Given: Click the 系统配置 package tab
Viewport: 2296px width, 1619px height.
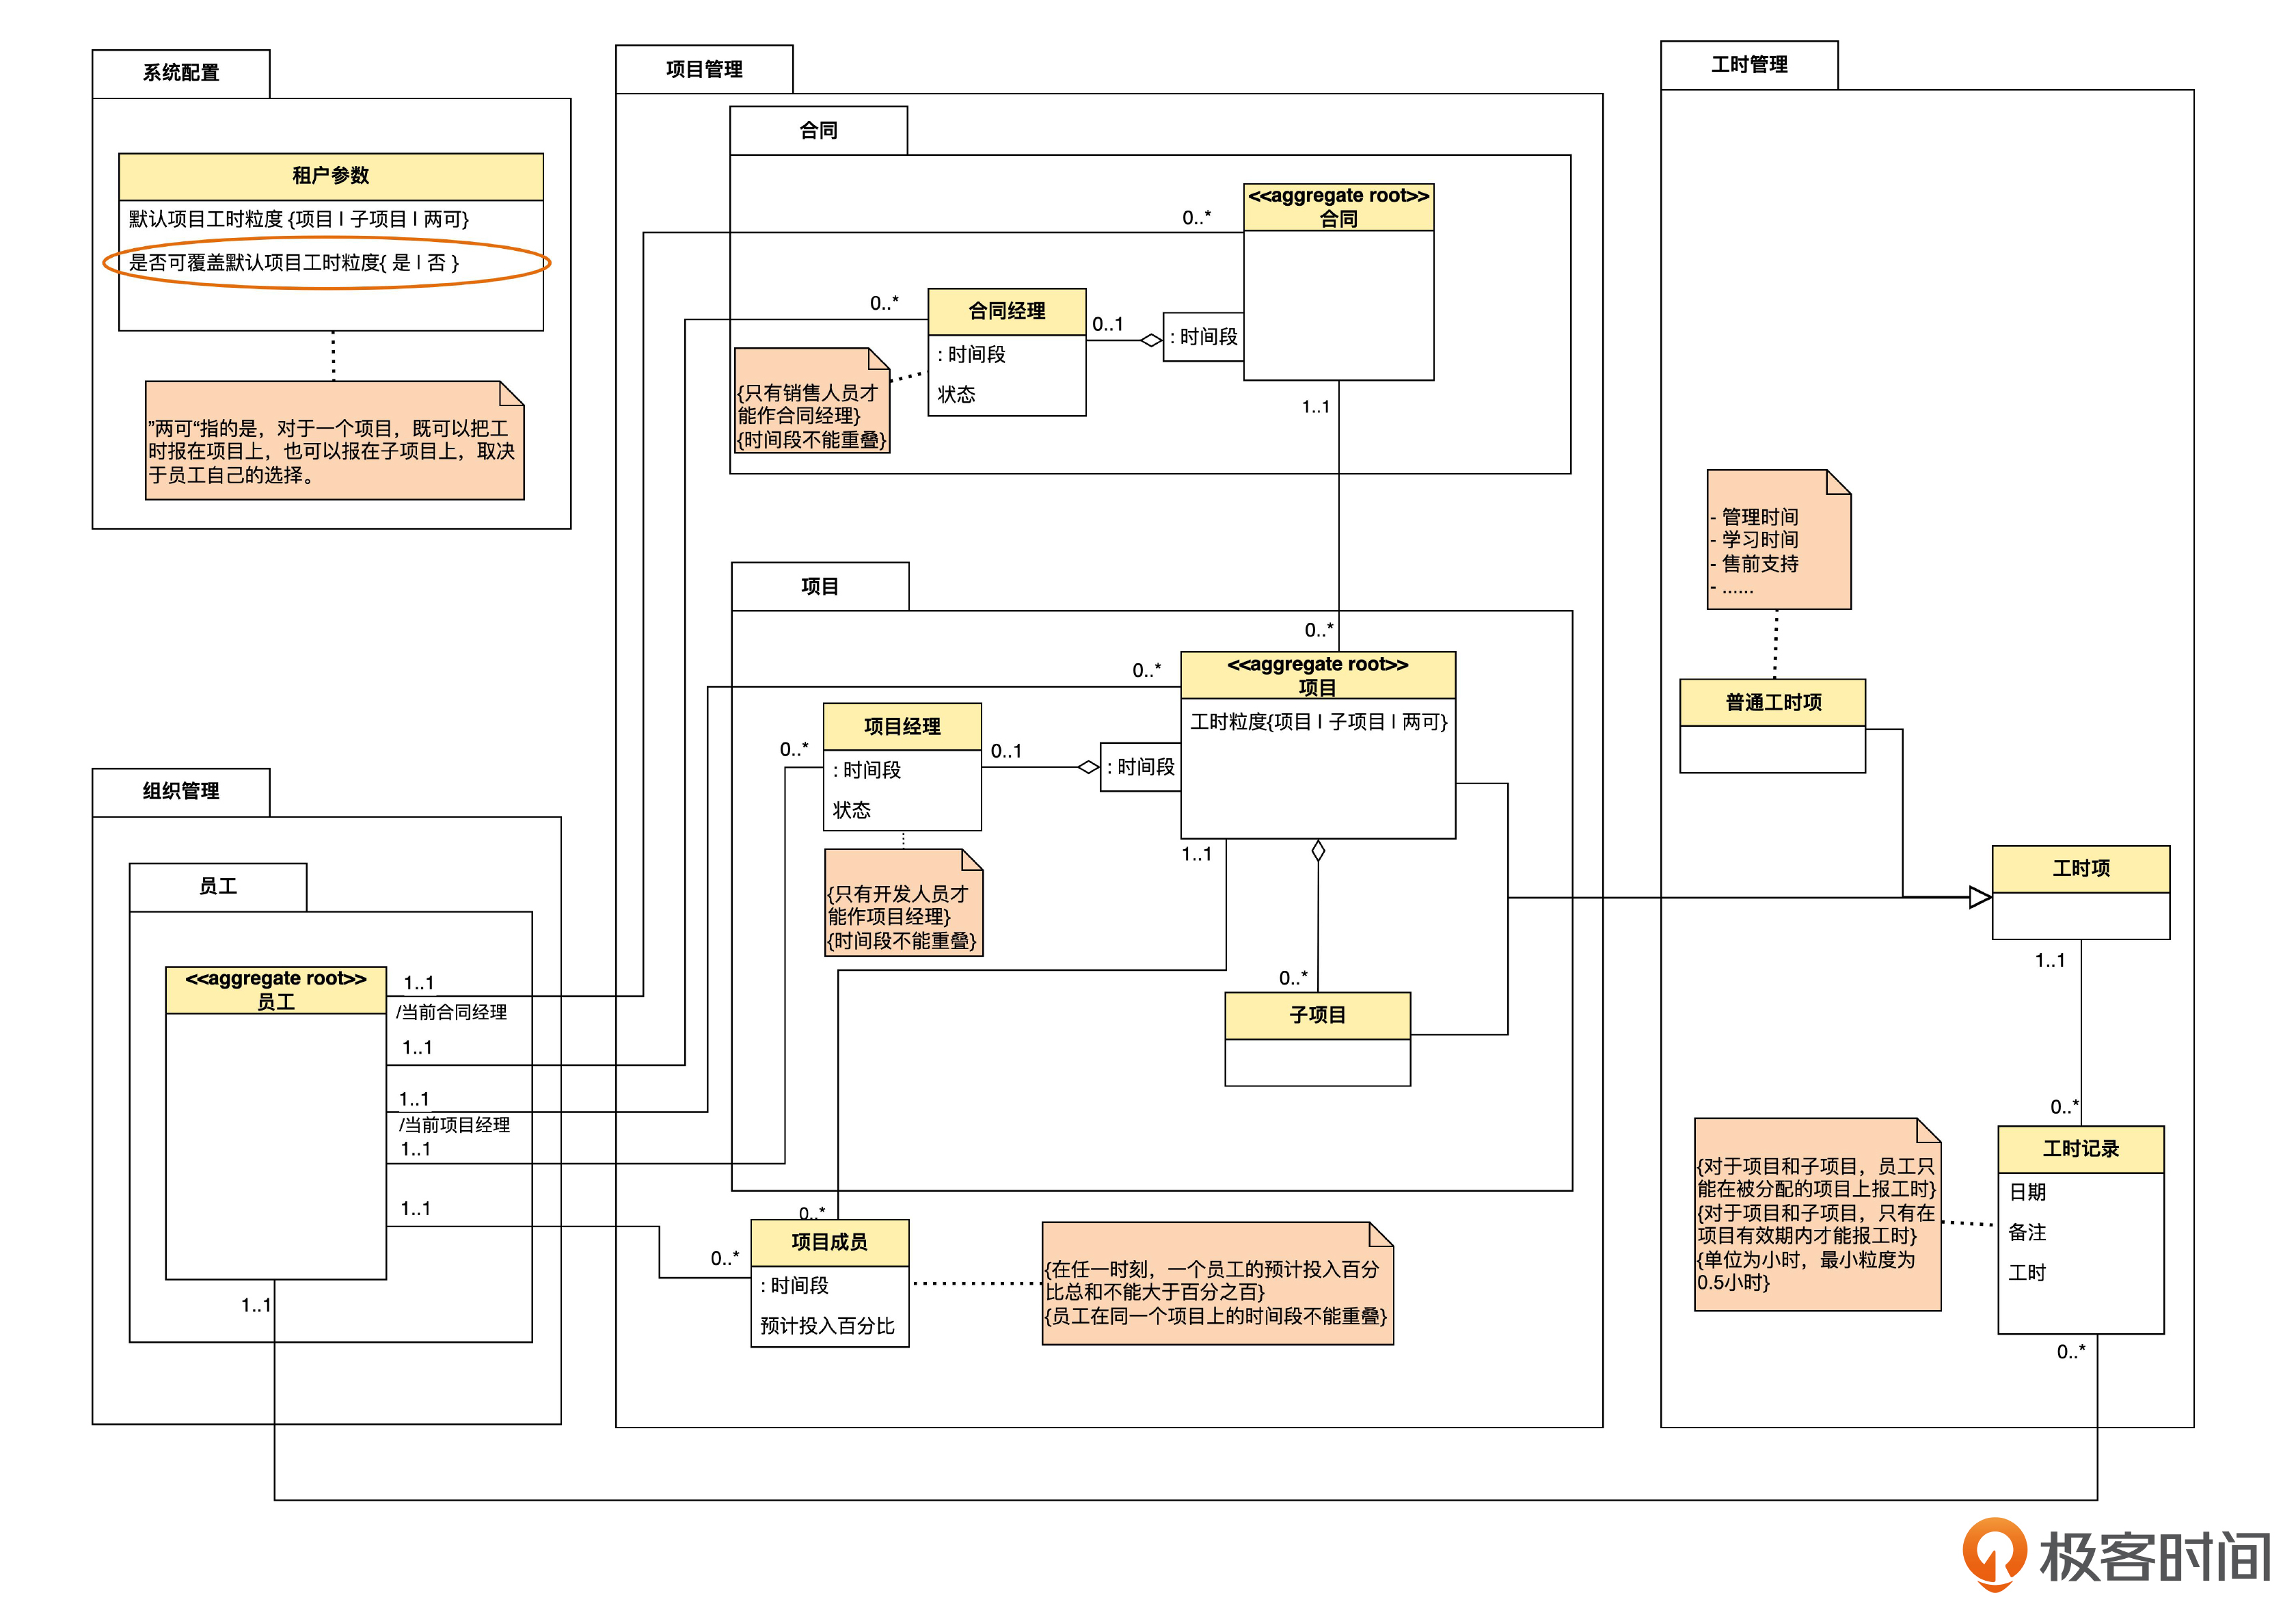Looking at the screenshot, I should coord(180,73).
